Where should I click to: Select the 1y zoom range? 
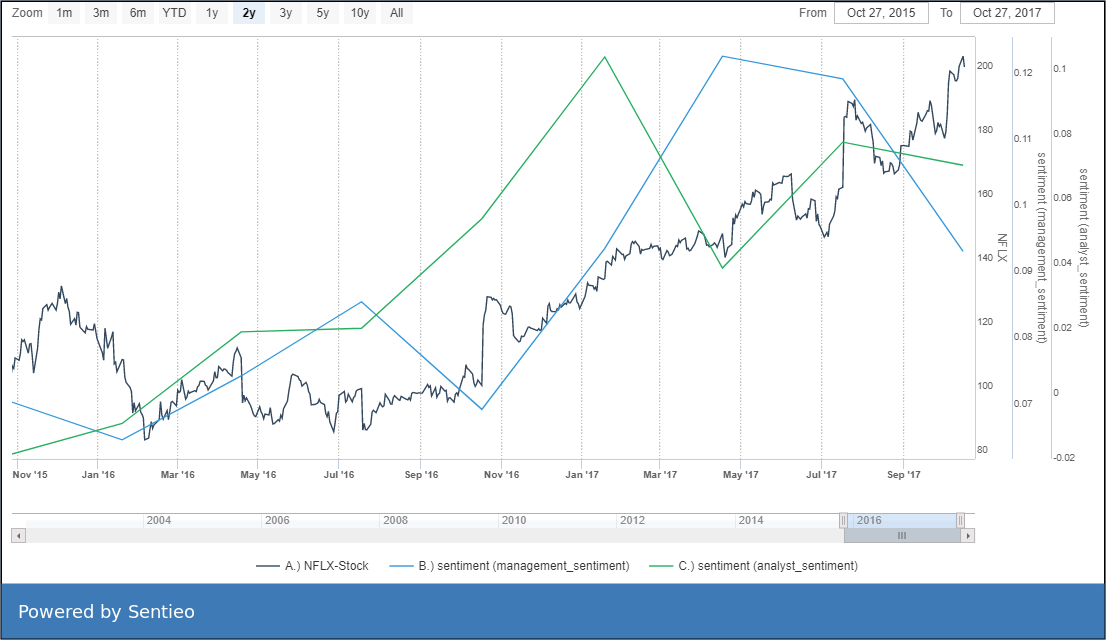(212, 13)
